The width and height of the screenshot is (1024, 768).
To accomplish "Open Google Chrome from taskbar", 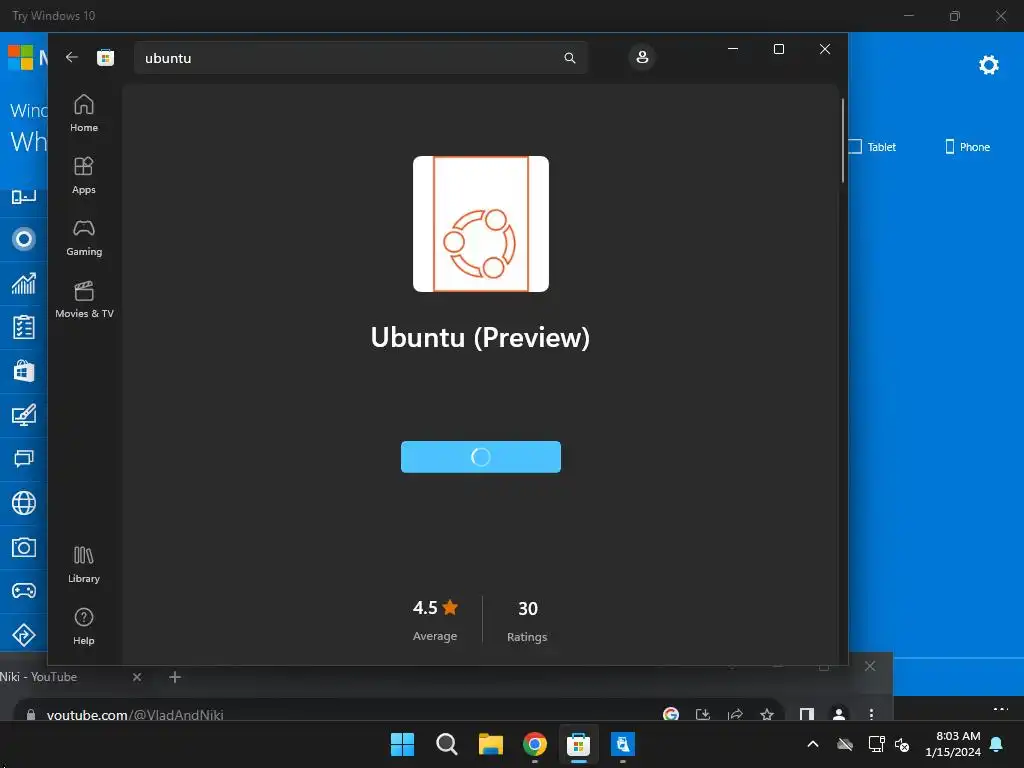I will (x=535, y=744).
